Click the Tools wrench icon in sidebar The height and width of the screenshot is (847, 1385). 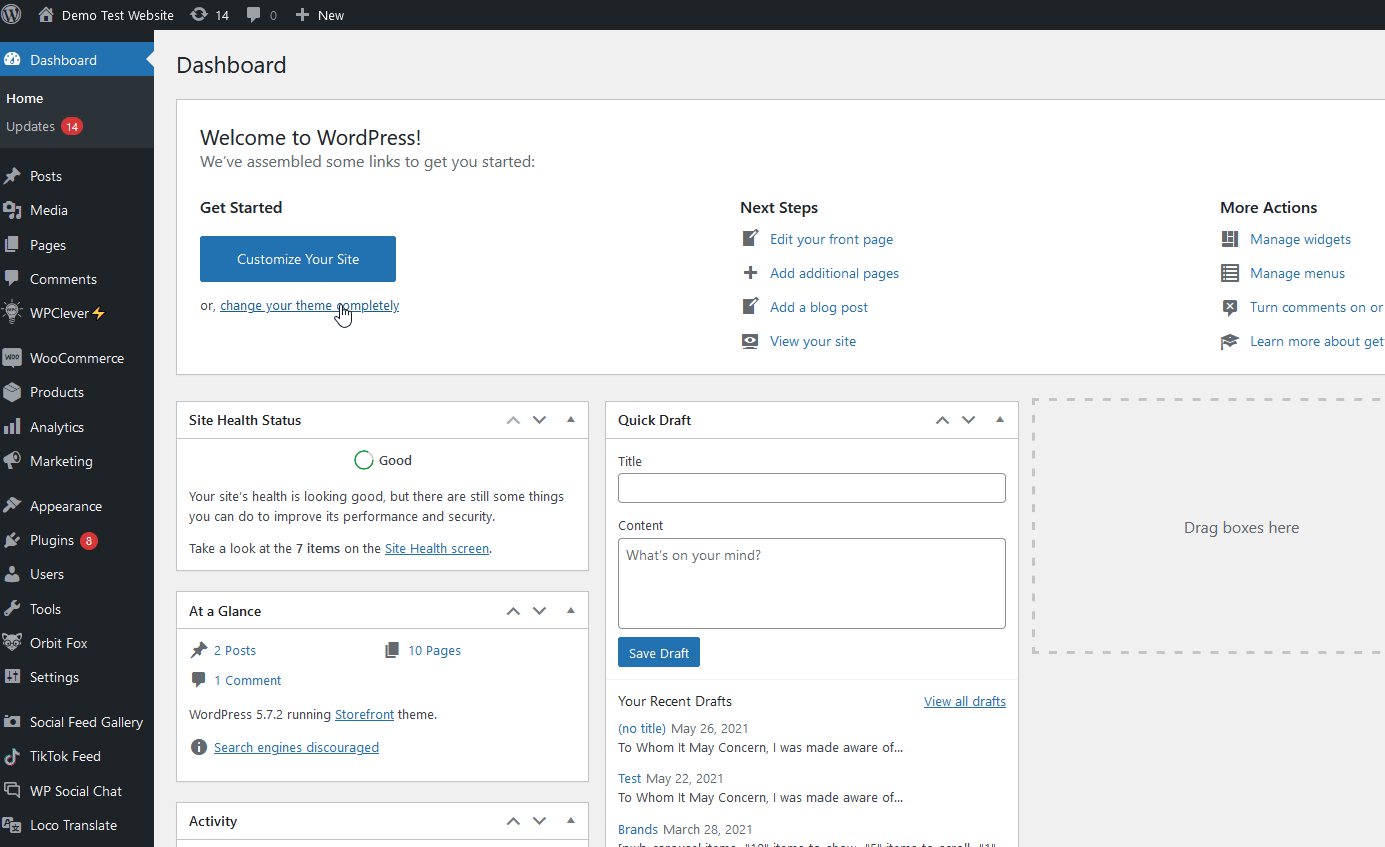point(12,609)
